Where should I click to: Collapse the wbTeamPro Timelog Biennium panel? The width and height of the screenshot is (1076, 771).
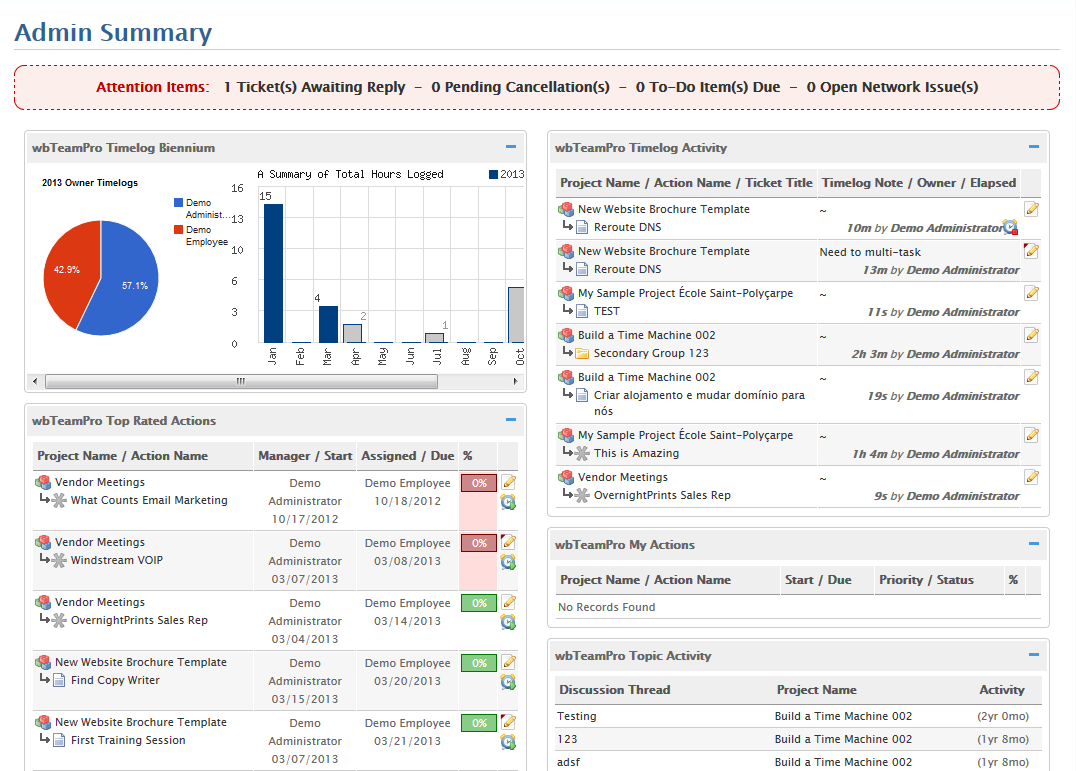click(x=511, y=147)
